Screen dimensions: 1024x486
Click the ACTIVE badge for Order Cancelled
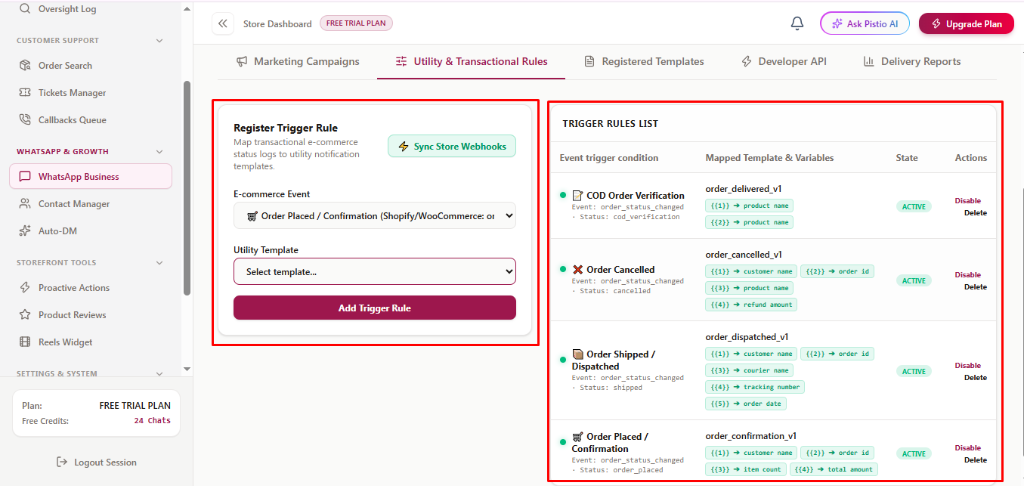pos(914,280)
